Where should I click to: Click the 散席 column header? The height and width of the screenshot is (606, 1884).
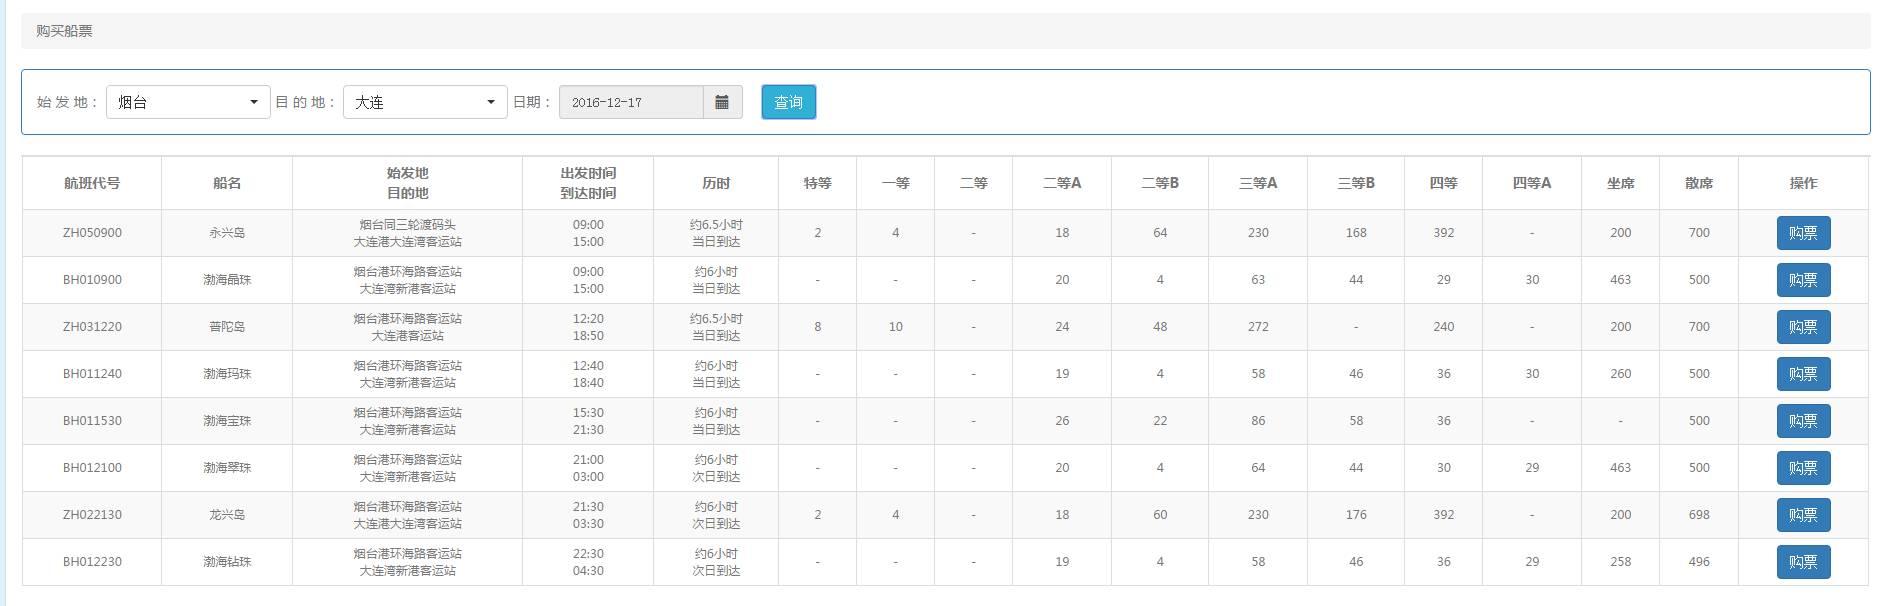pyautogui.click(x=1698, y=183)
